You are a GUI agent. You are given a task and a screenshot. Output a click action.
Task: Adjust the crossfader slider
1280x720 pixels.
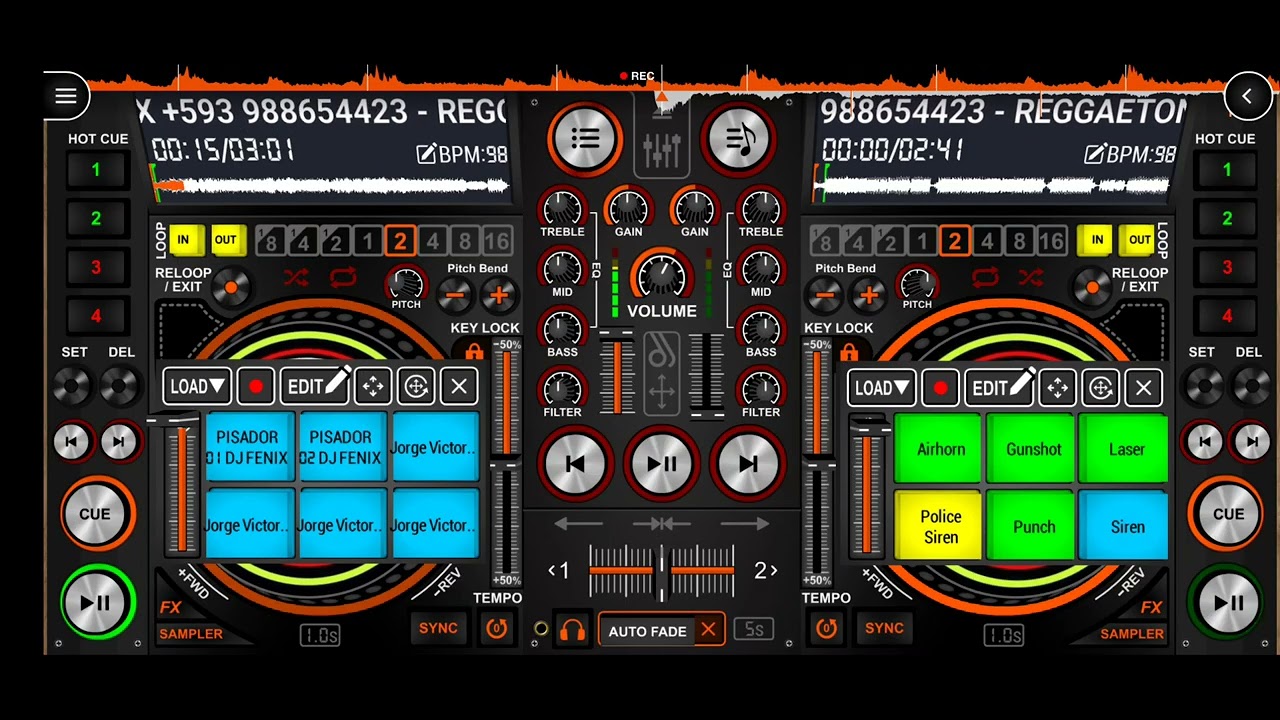pyautogui.click(x=661, y=570)
